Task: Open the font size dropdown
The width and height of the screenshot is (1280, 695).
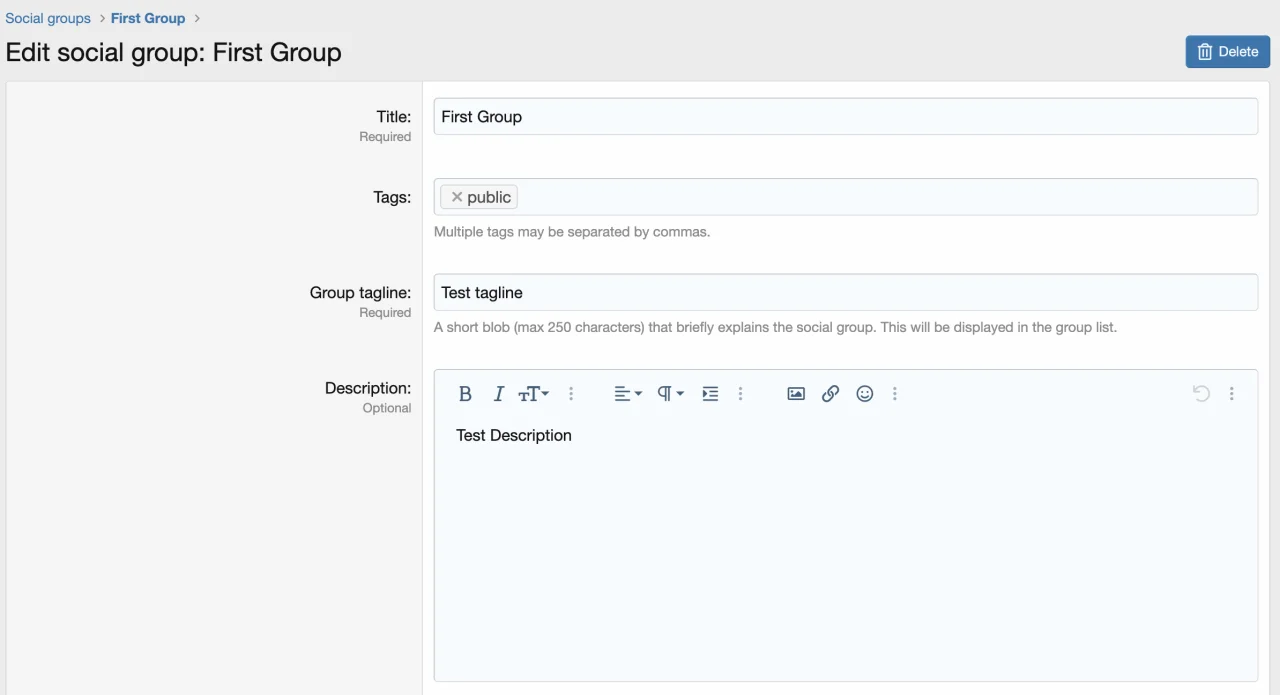Action: [x=533, y=394]
